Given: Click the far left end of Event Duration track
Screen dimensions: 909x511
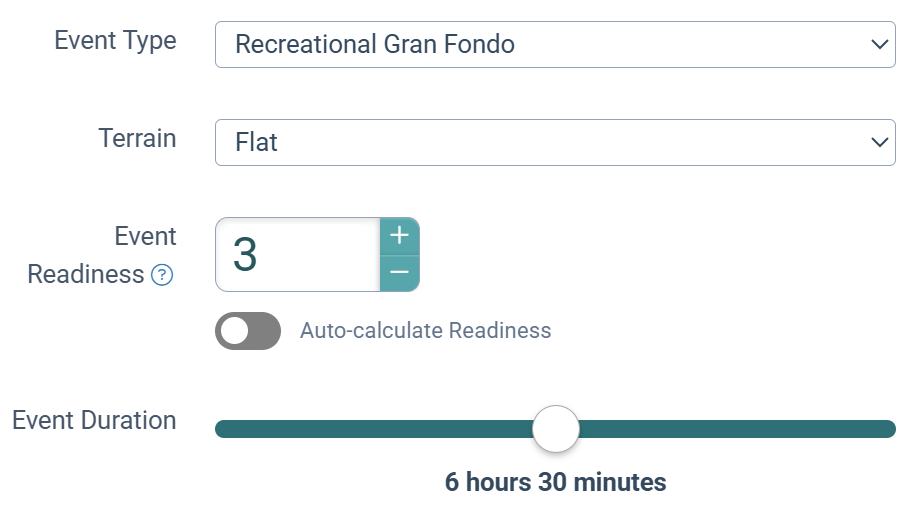Looking at the screenshot, I should (222, 429).
